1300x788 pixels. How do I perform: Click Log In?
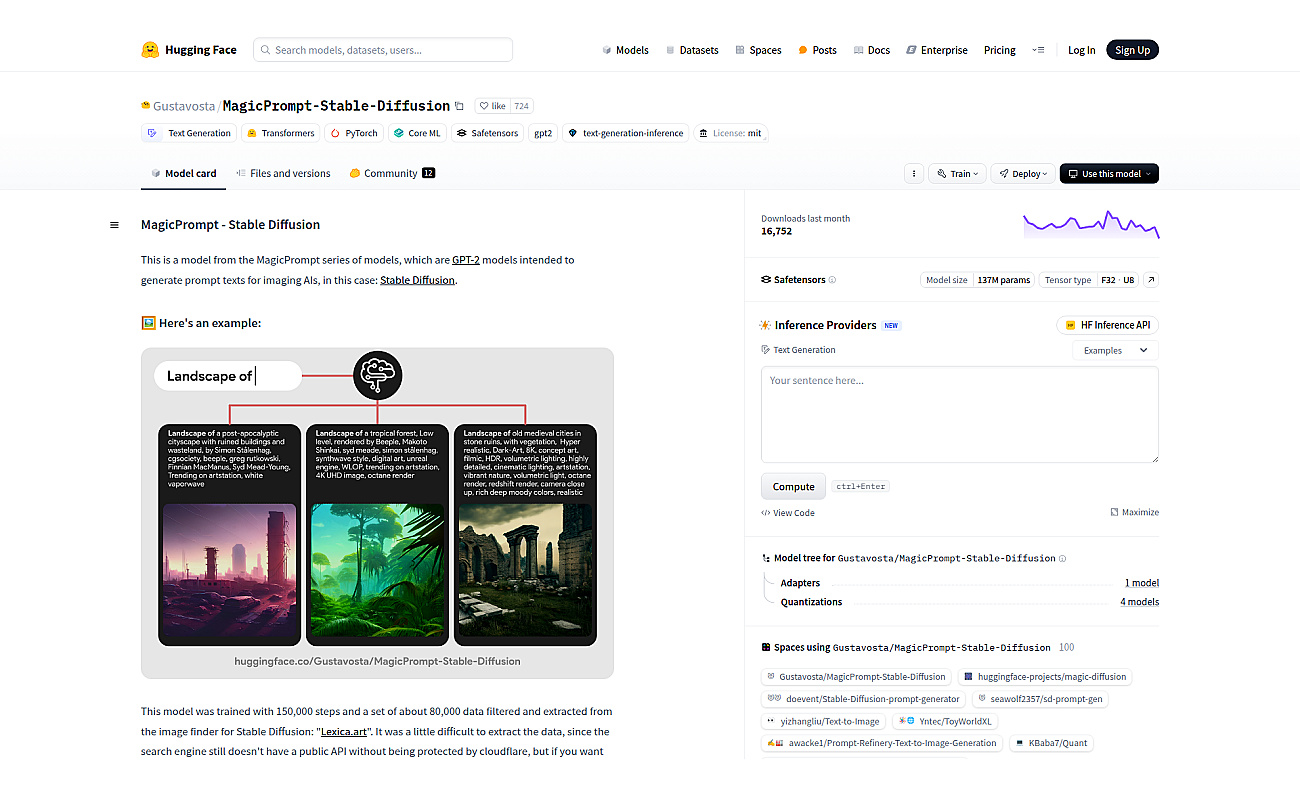click(1081, 50)
